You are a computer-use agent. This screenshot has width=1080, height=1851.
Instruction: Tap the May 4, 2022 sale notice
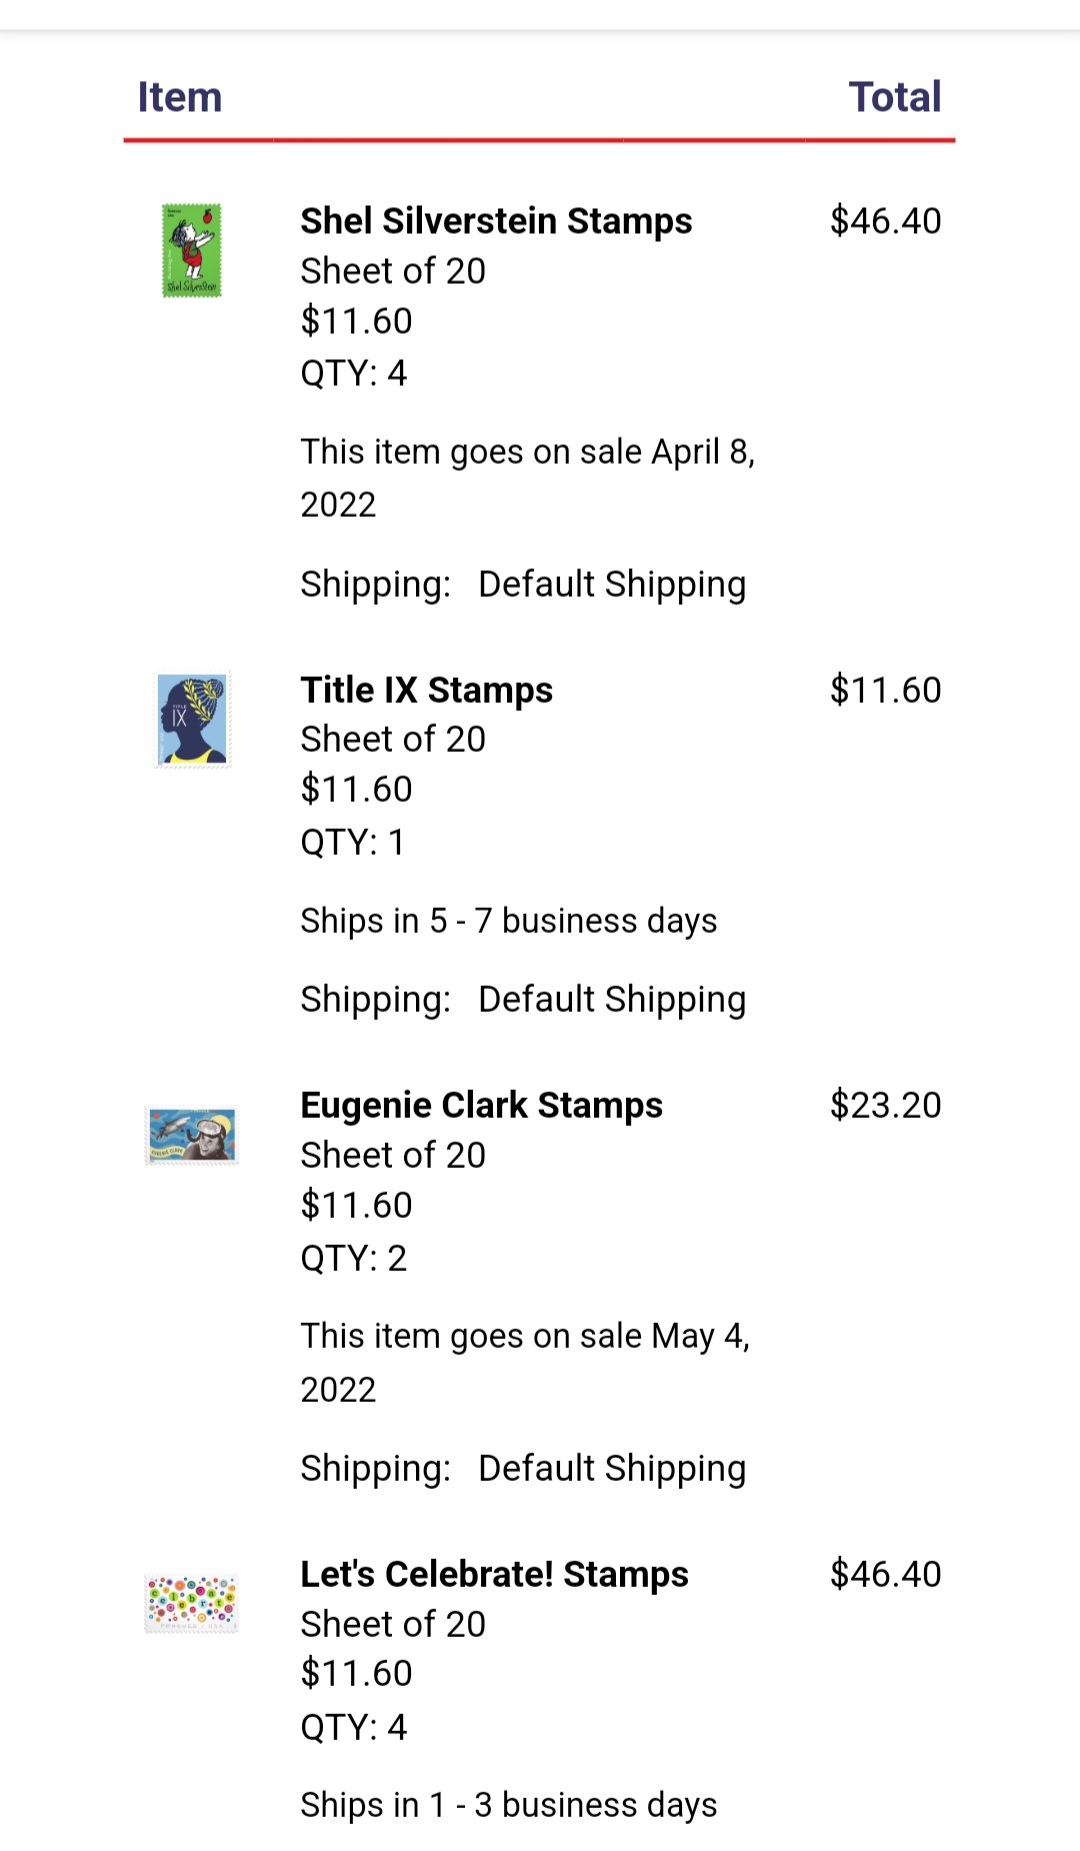525,1362
